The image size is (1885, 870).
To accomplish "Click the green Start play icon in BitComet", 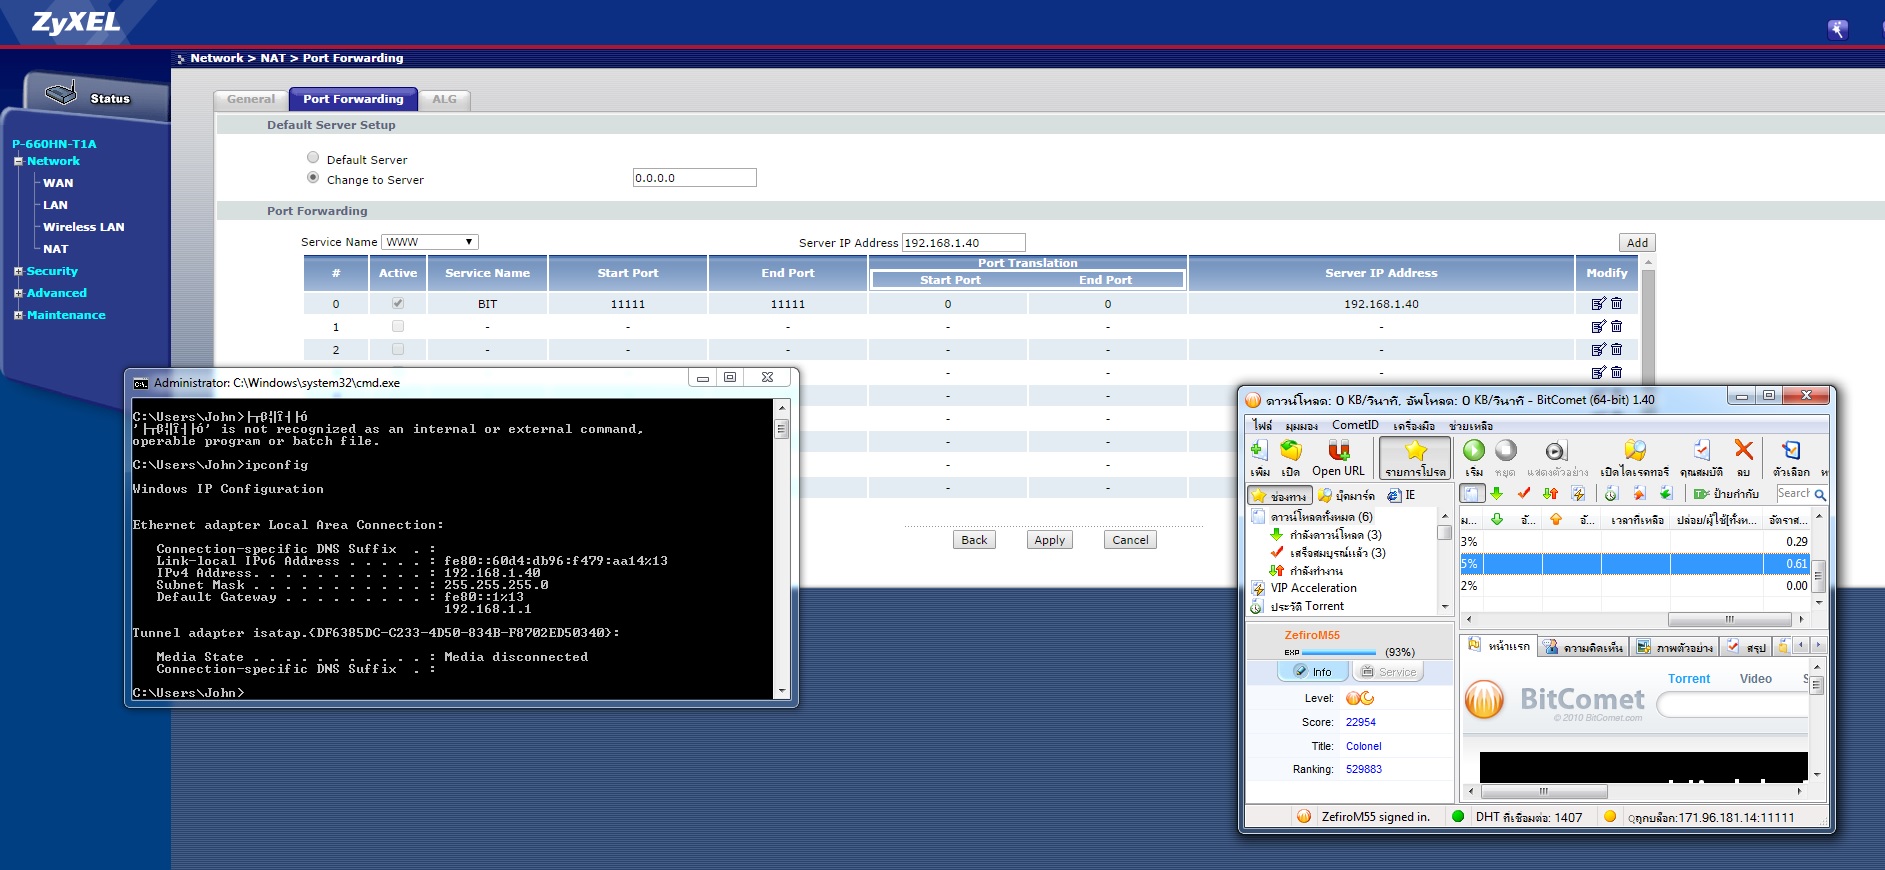I will pos(1474,450).
